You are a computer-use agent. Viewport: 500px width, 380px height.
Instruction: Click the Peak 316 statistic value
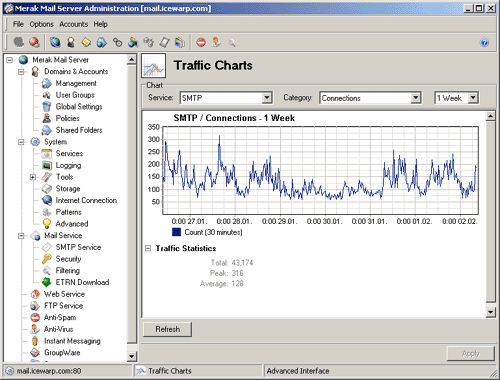pyautogui.click(x=237, y=273)
